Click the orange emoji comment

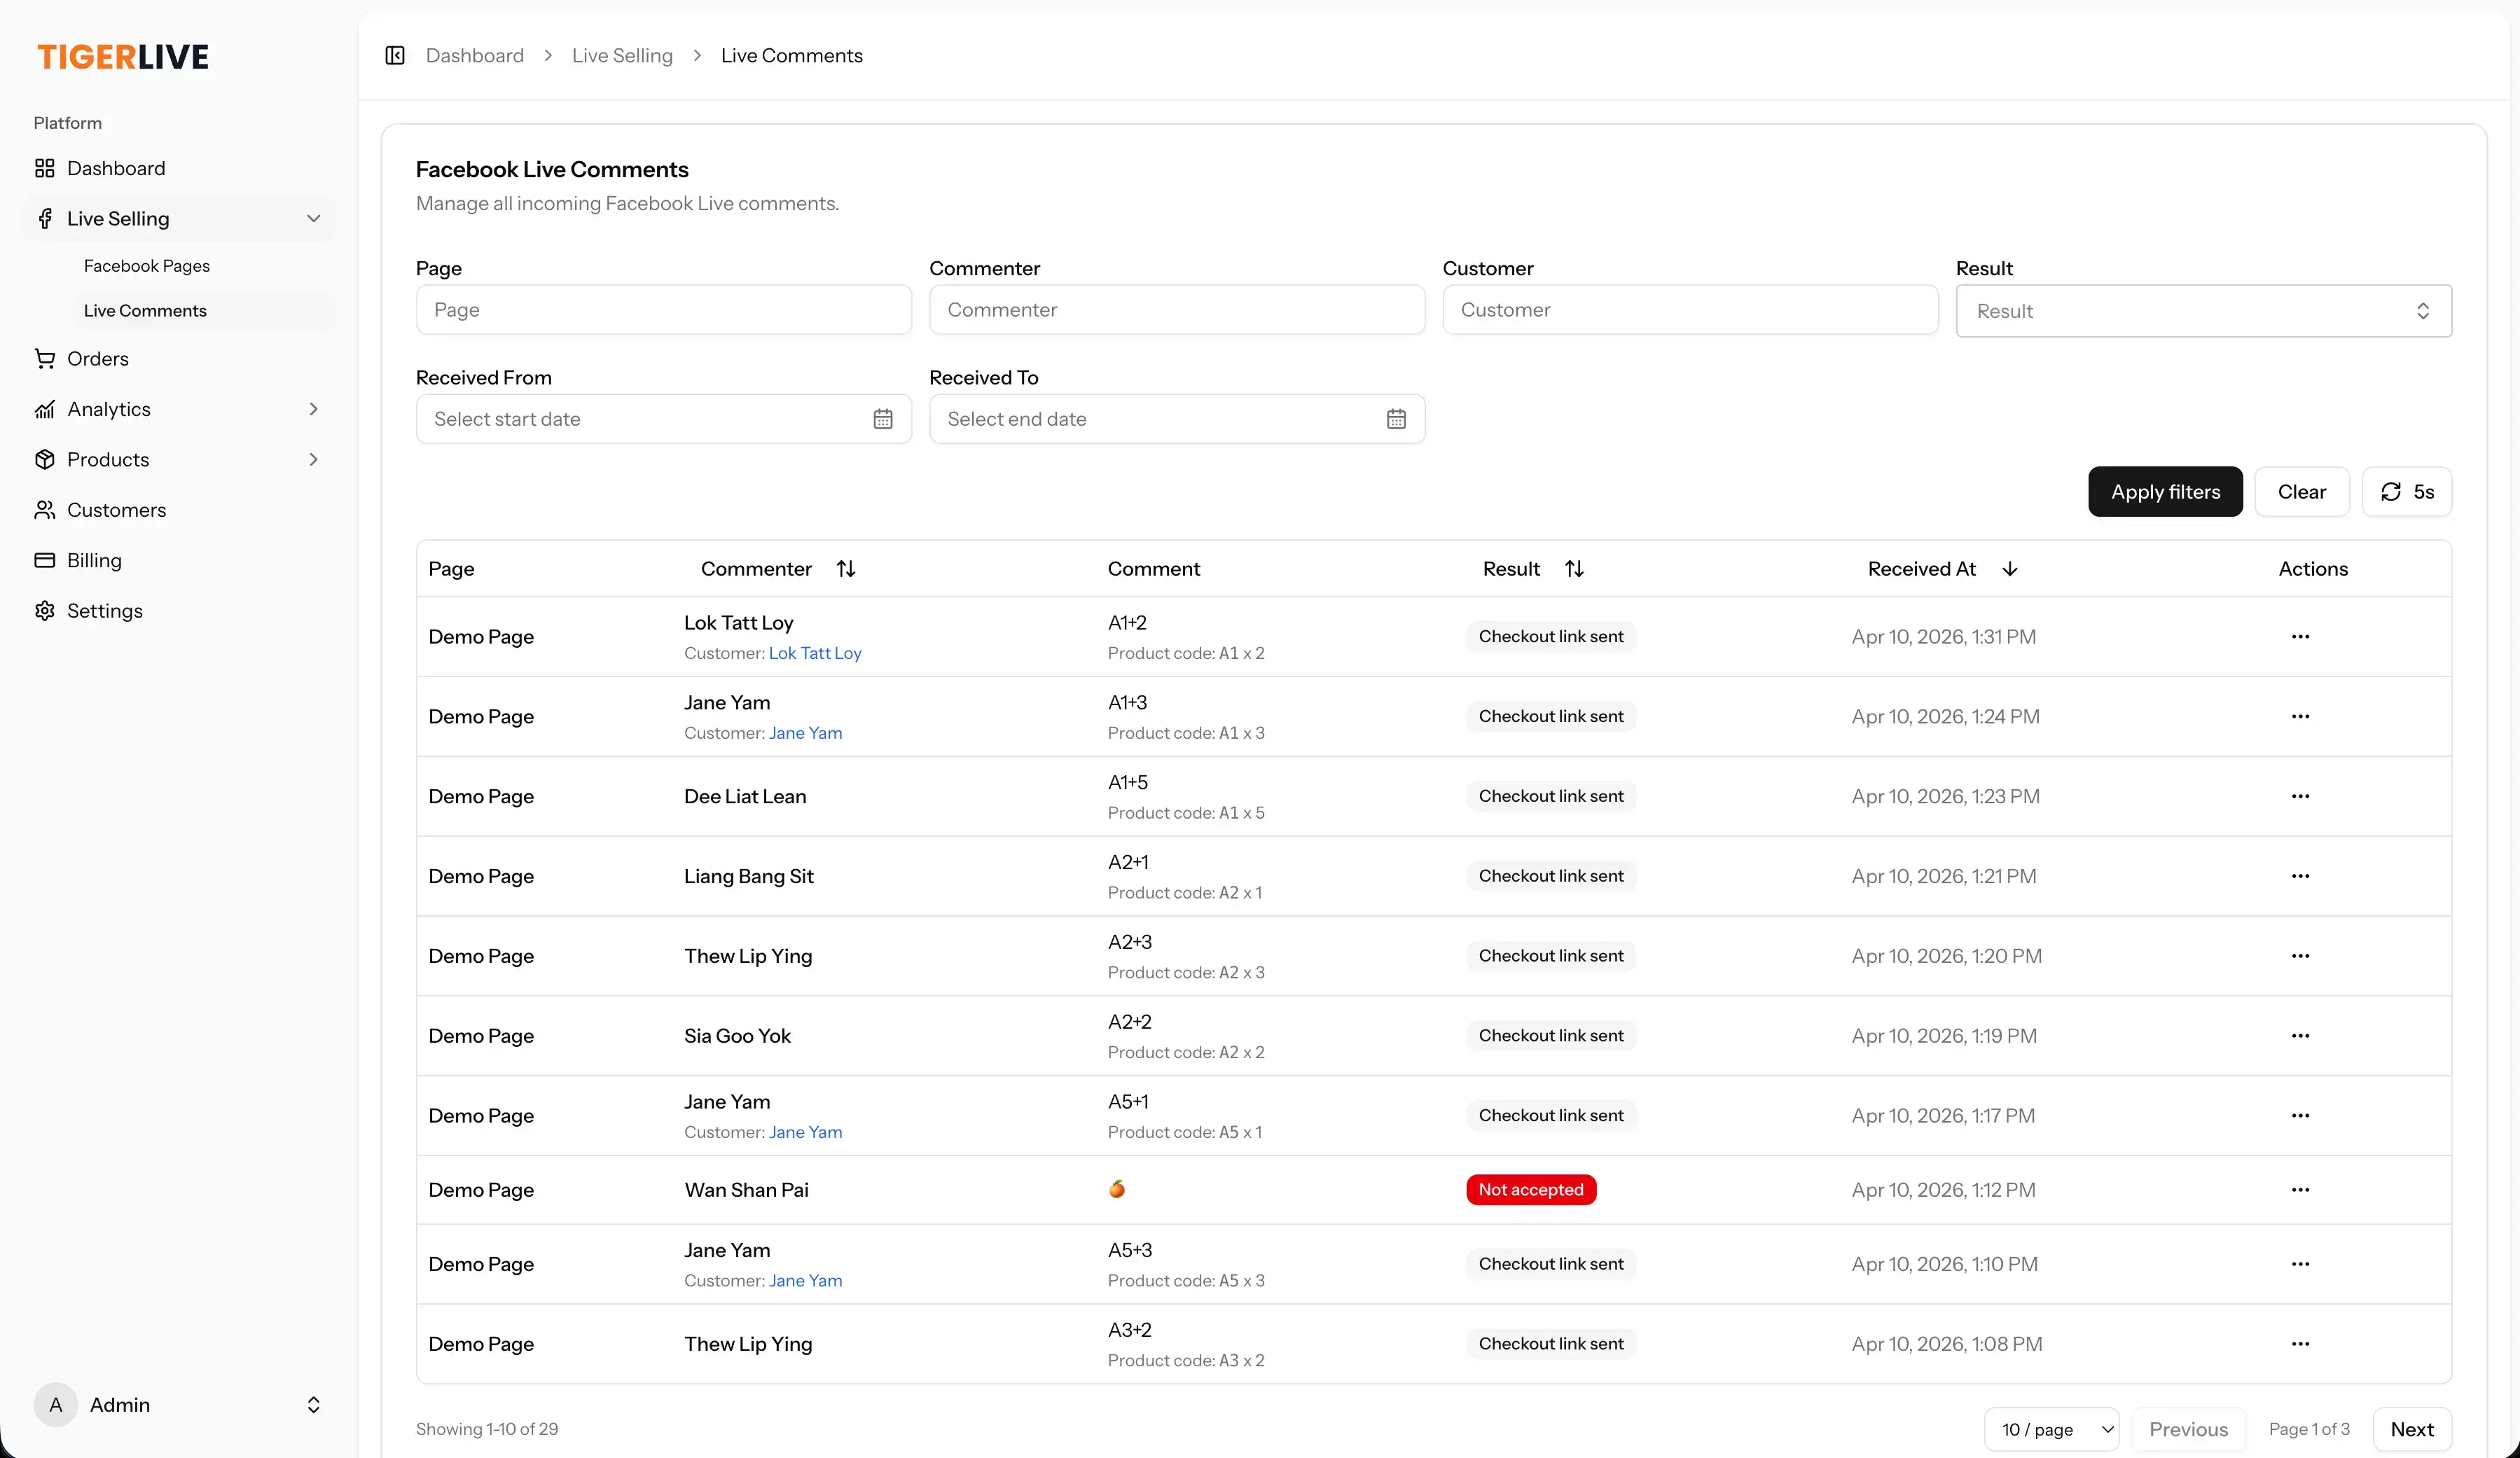tap(1117, 1189)
